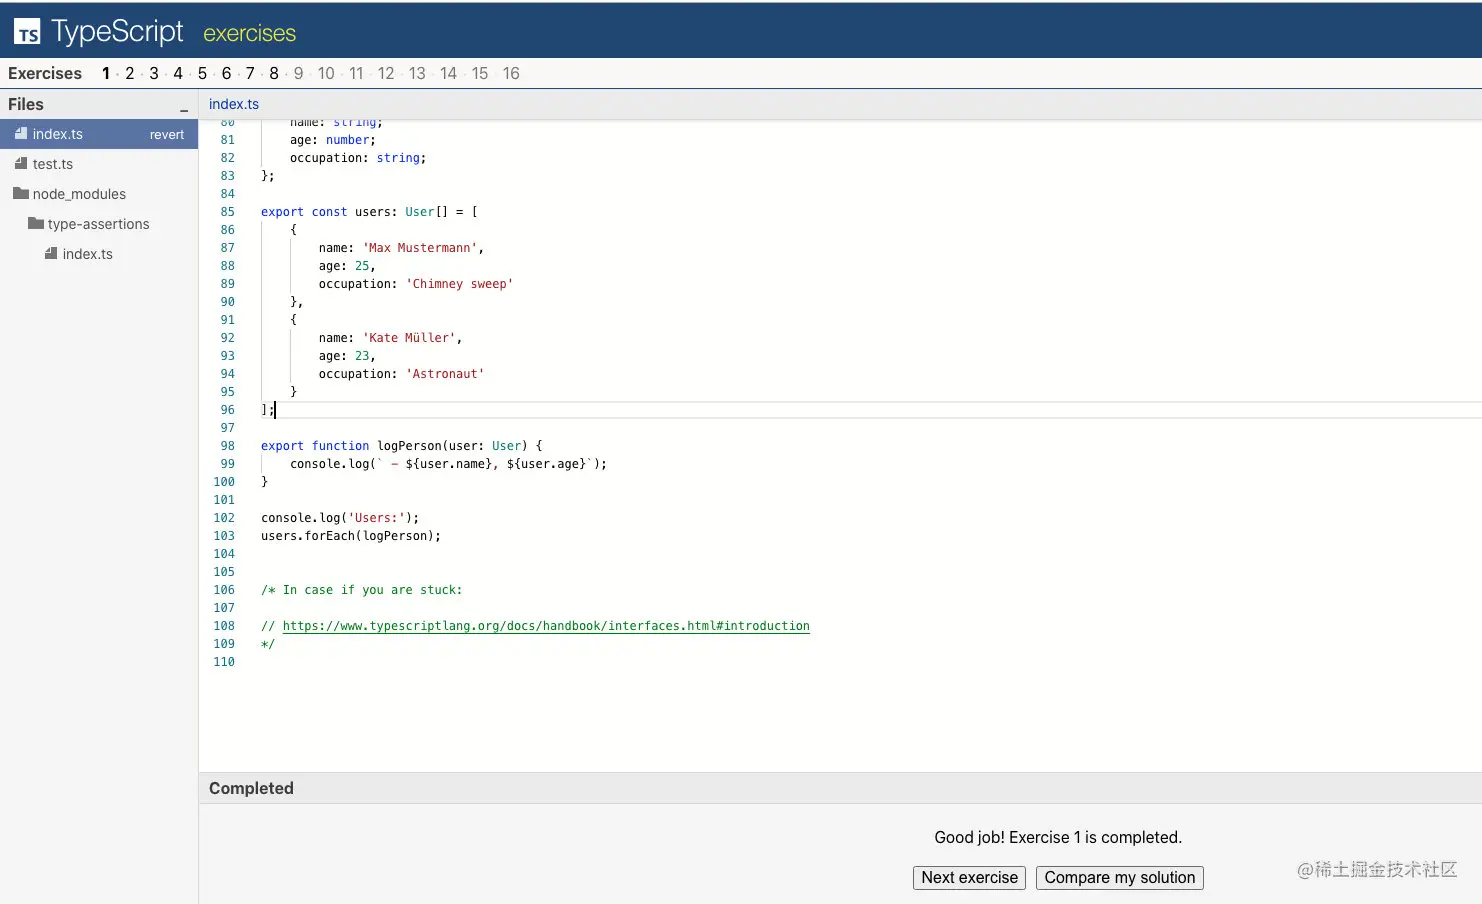Screen dimensions: 1482x904
Task: Click locked exercise 15
Action: 480,73
